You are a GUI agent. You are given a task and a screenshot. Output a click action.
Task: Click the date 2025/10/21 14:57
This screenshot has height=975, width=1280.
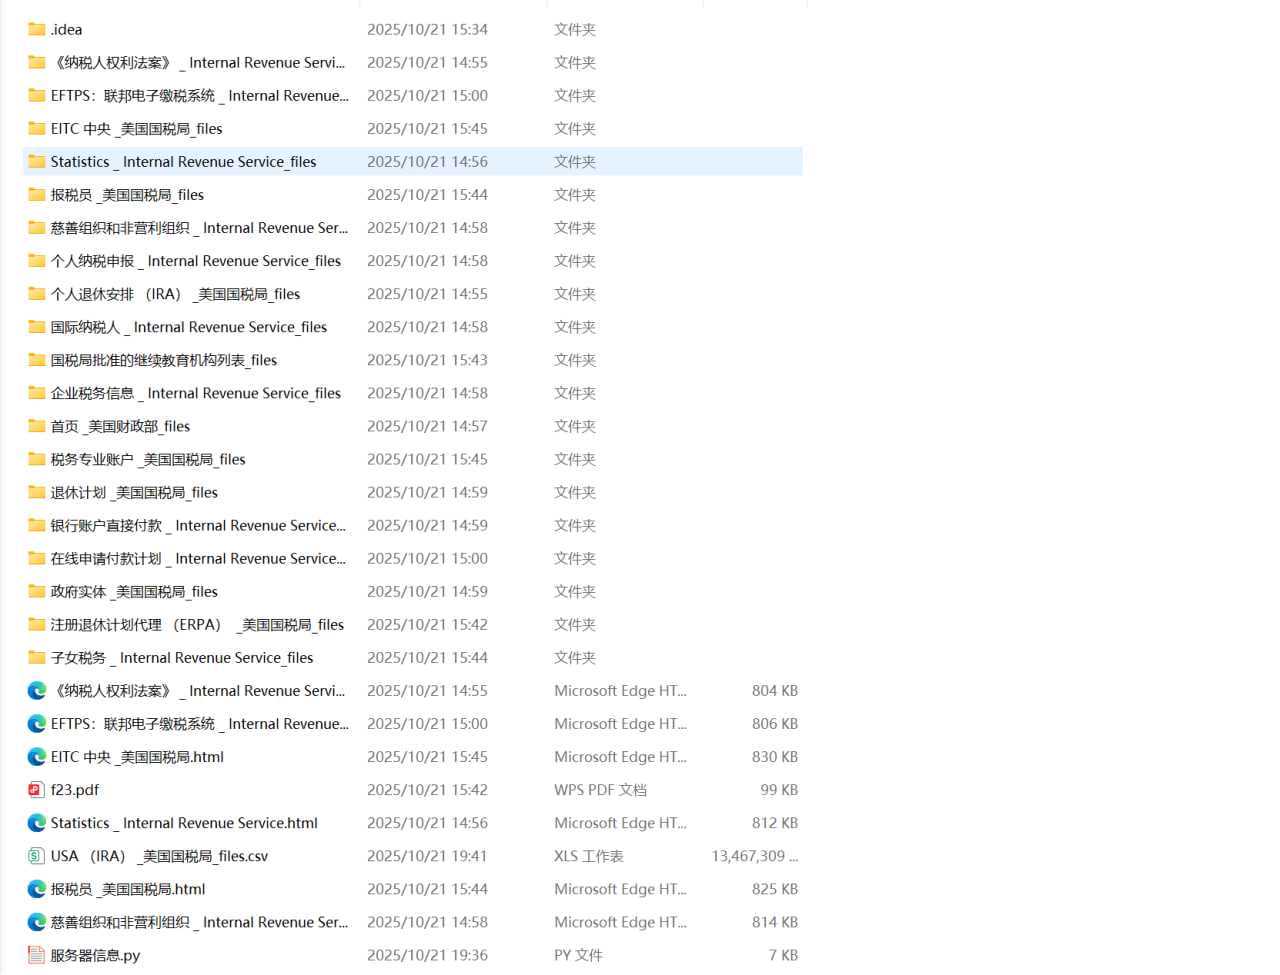tap(427, 425)
